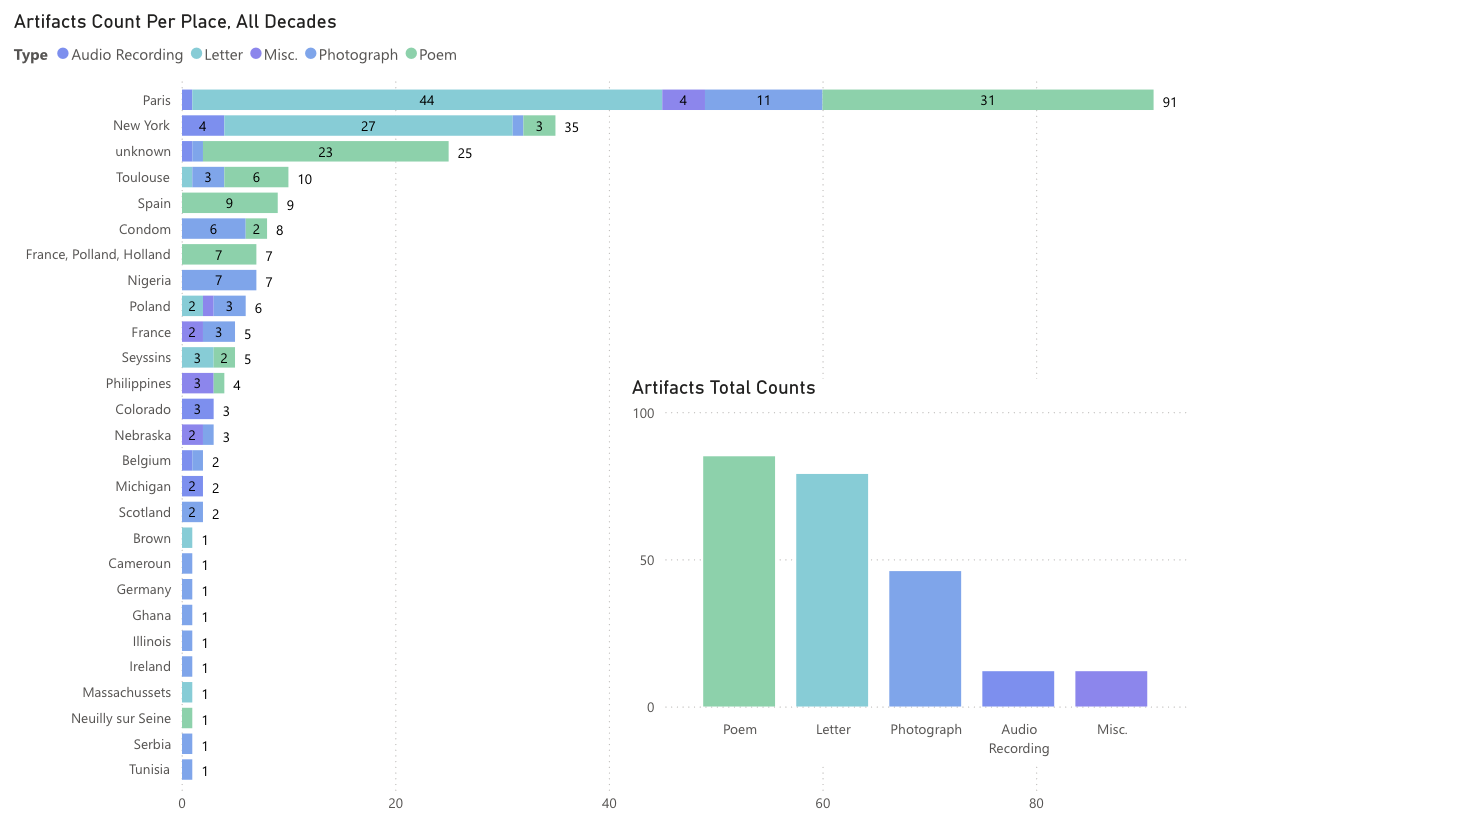Click the Poem column in Artifacts Total Counts
Image resolution: width=1460 pixels, height=821 pixels.
(739, 581)
